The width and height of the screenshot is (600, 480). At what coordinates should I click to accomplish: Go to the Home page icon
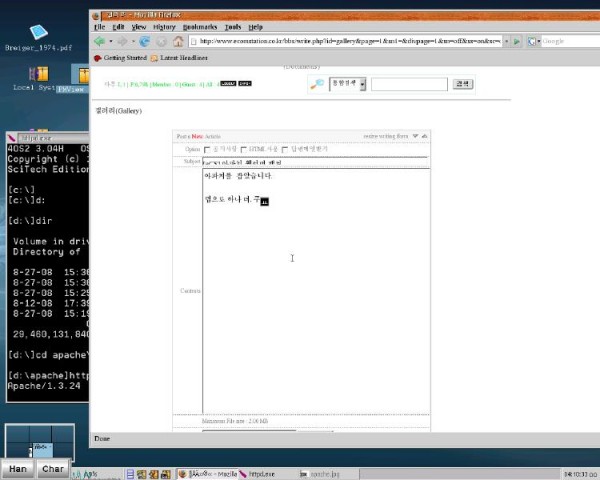pos(178,41)
